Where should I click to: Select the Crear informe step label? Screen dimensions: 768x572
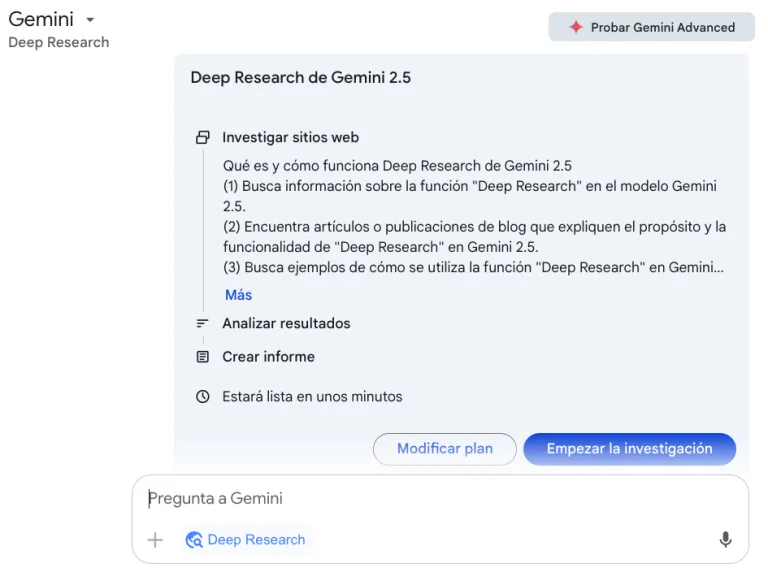[x=268, y=357]
